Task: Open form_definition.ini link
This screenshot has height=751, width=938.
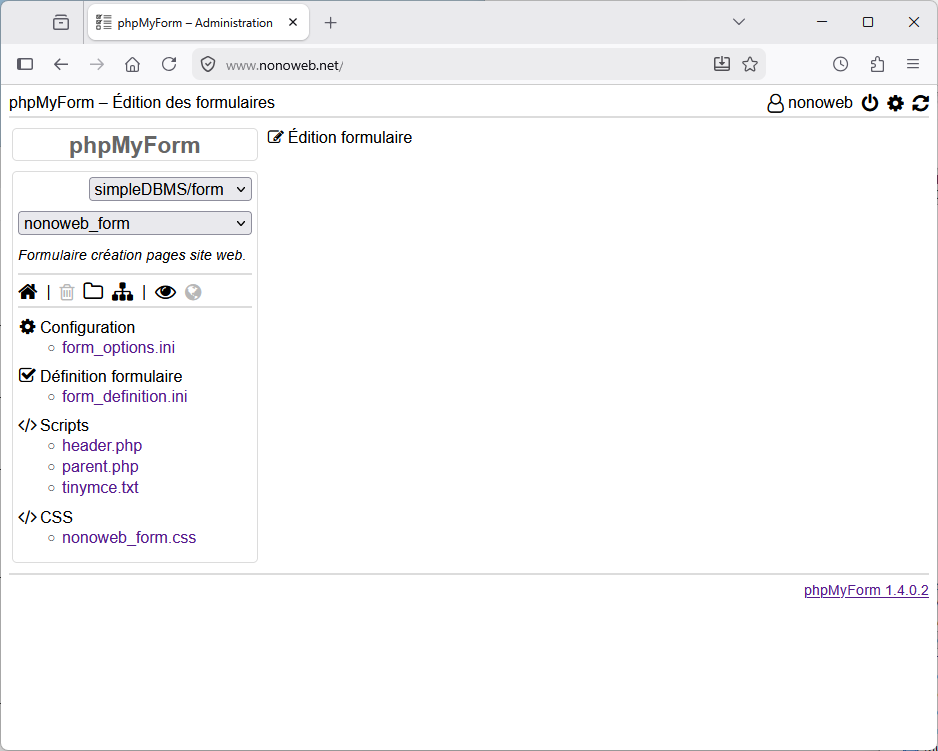Action: [124, 397]
